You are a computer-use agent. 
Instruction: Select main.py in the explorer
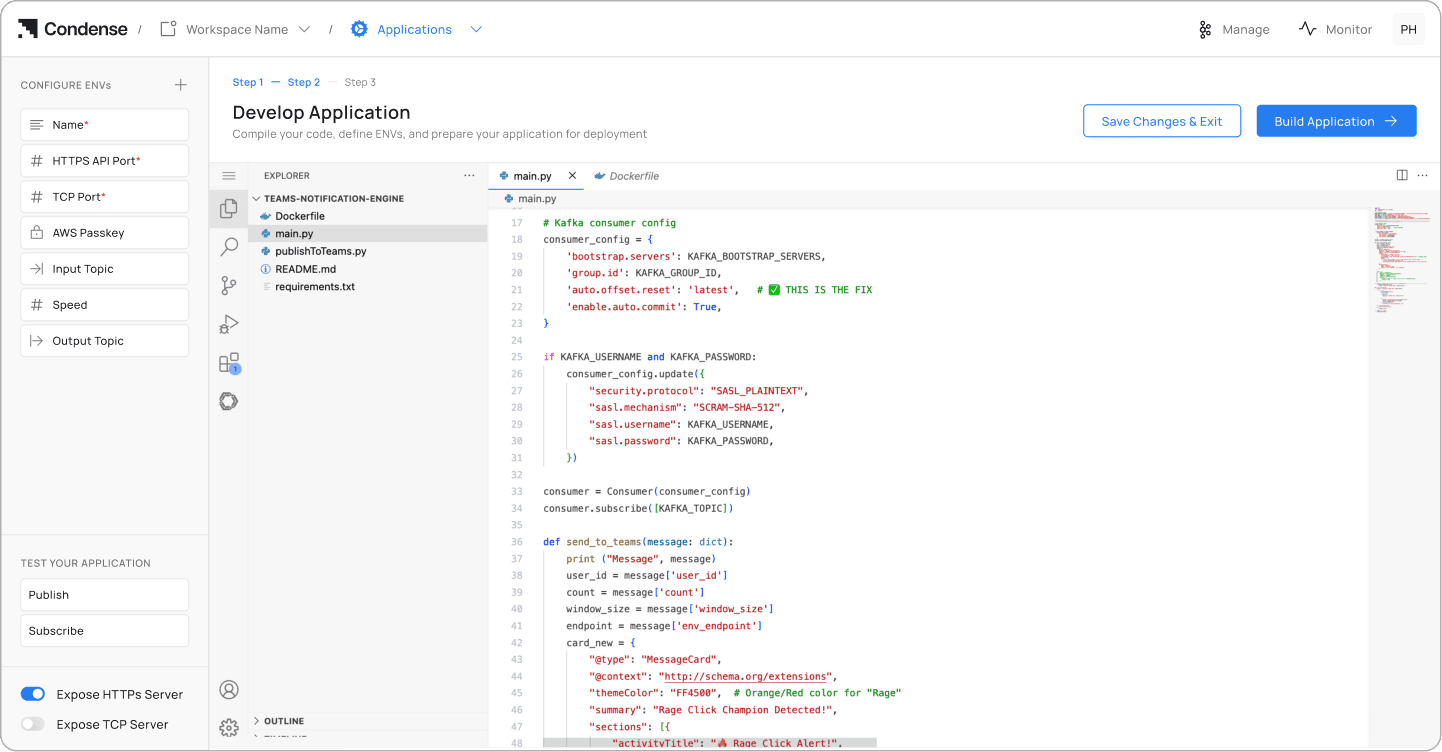point(368,233)
